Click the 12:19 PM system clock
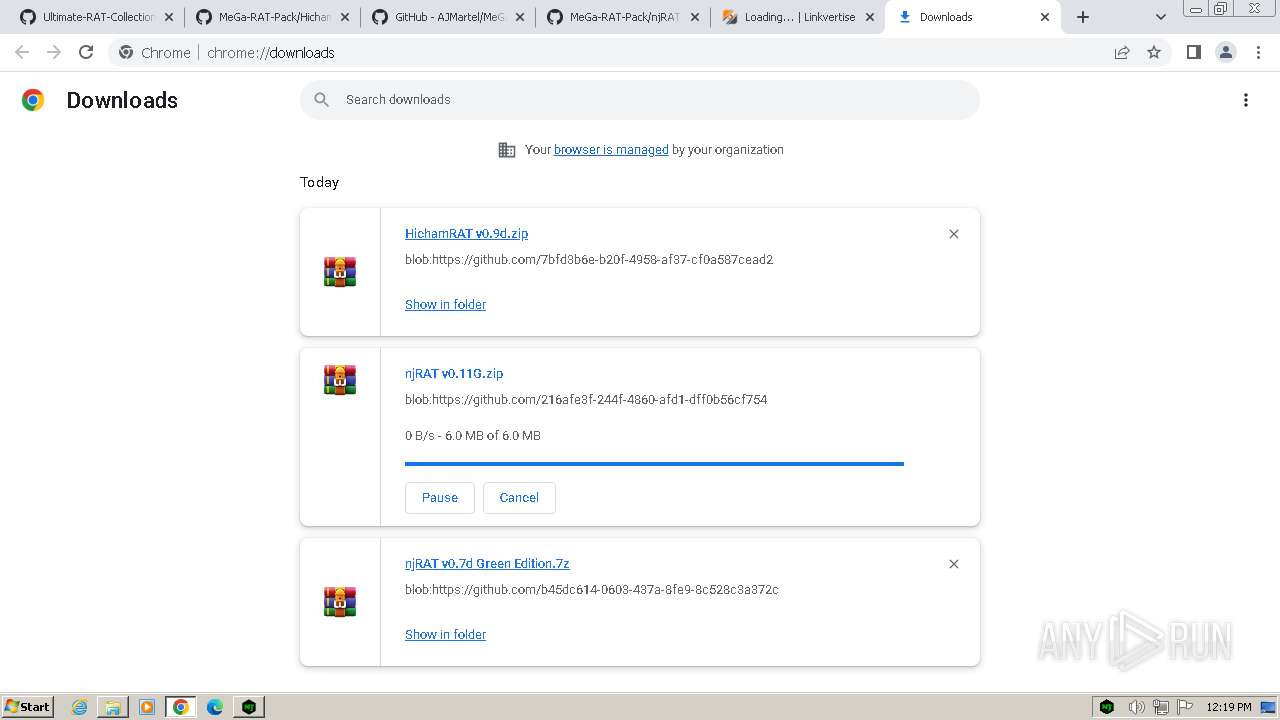The image size is (1280, 720). tap(1229, 707)
